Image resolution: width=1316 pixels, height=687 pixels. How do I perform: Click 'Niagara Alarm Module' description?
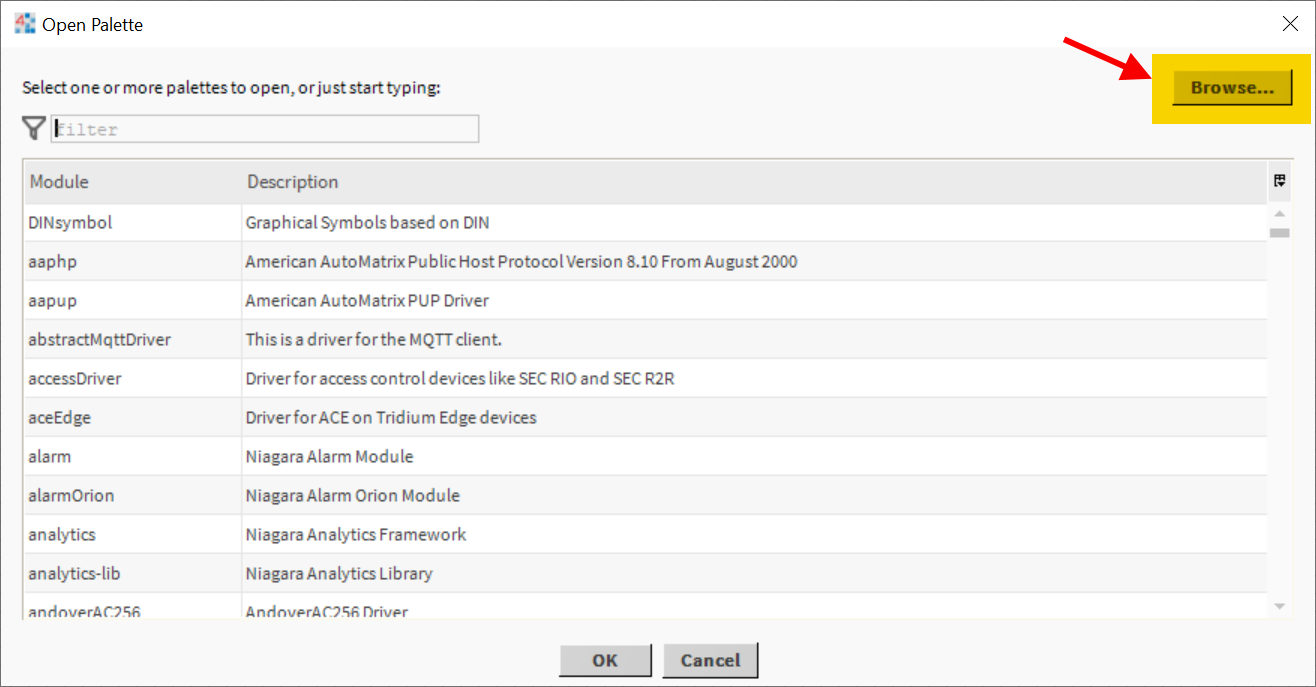click(329, 457)
